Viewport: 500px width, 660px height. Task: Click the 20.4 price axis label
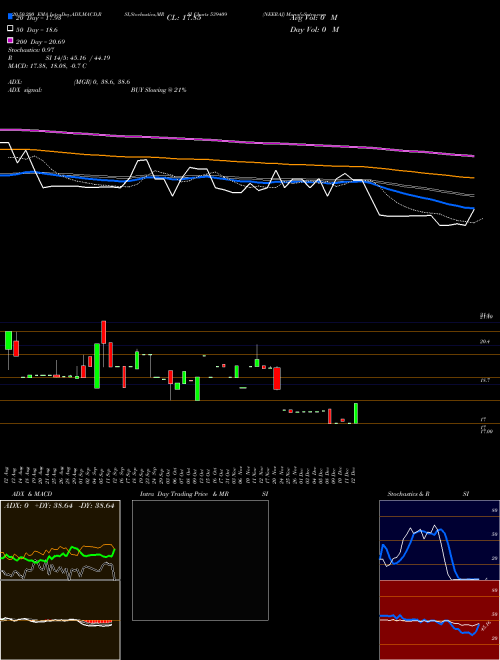485,342
